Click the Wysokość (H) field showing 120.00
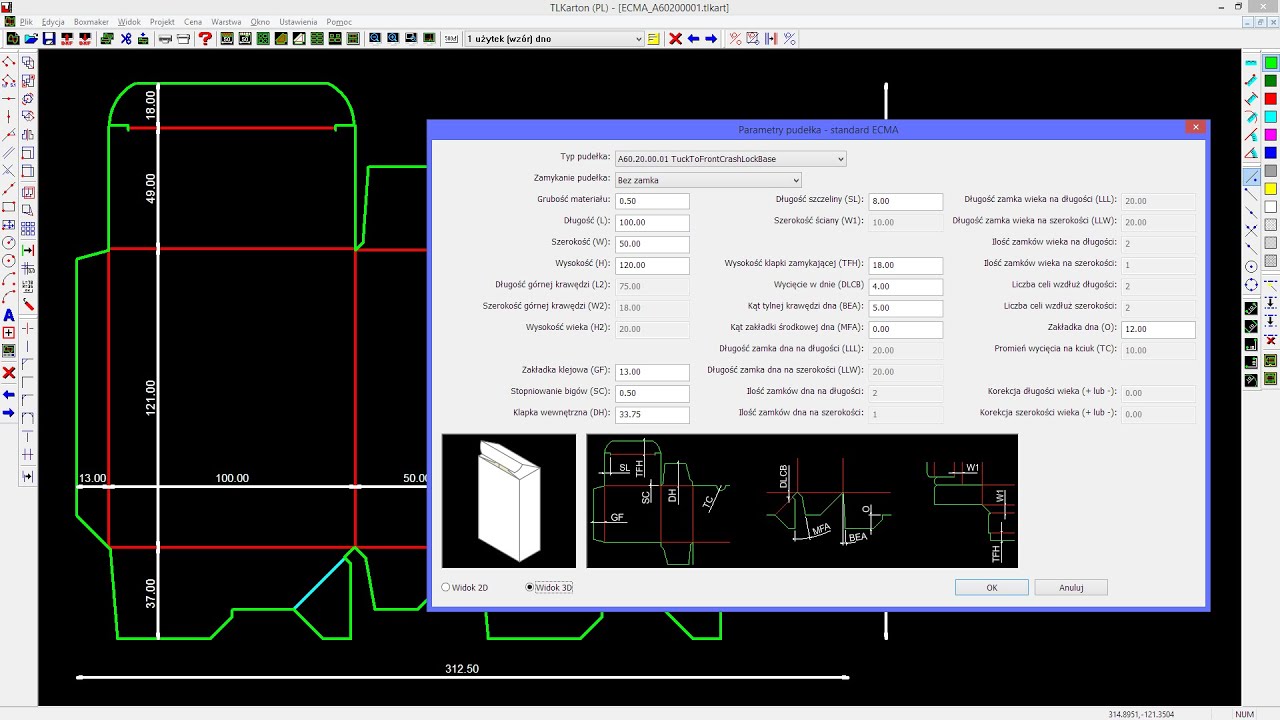Screen dimensions: 1280x720 [652, 265]
